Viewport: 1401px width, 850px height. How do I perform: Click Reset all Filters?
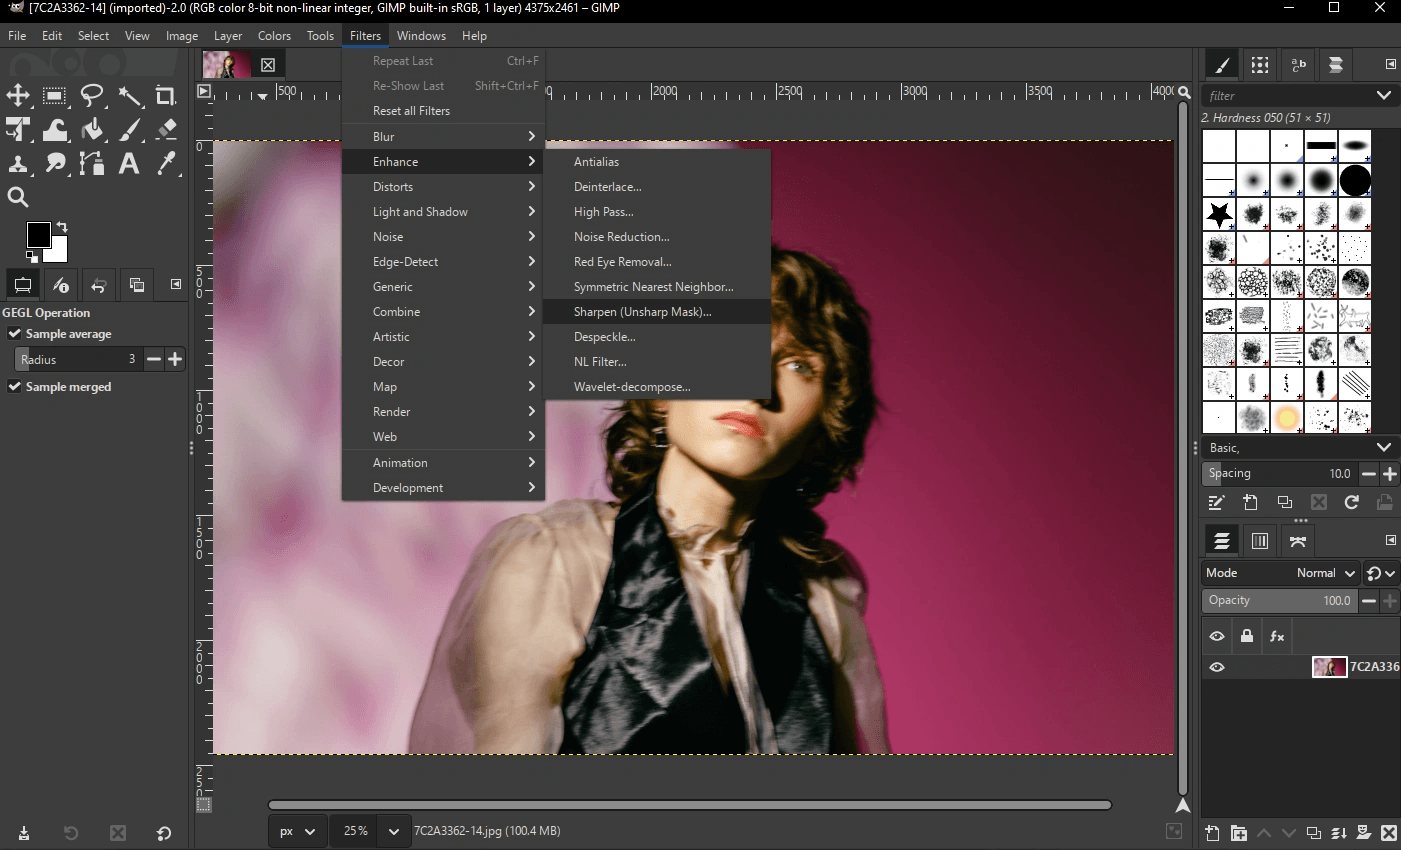coord(411,111)
